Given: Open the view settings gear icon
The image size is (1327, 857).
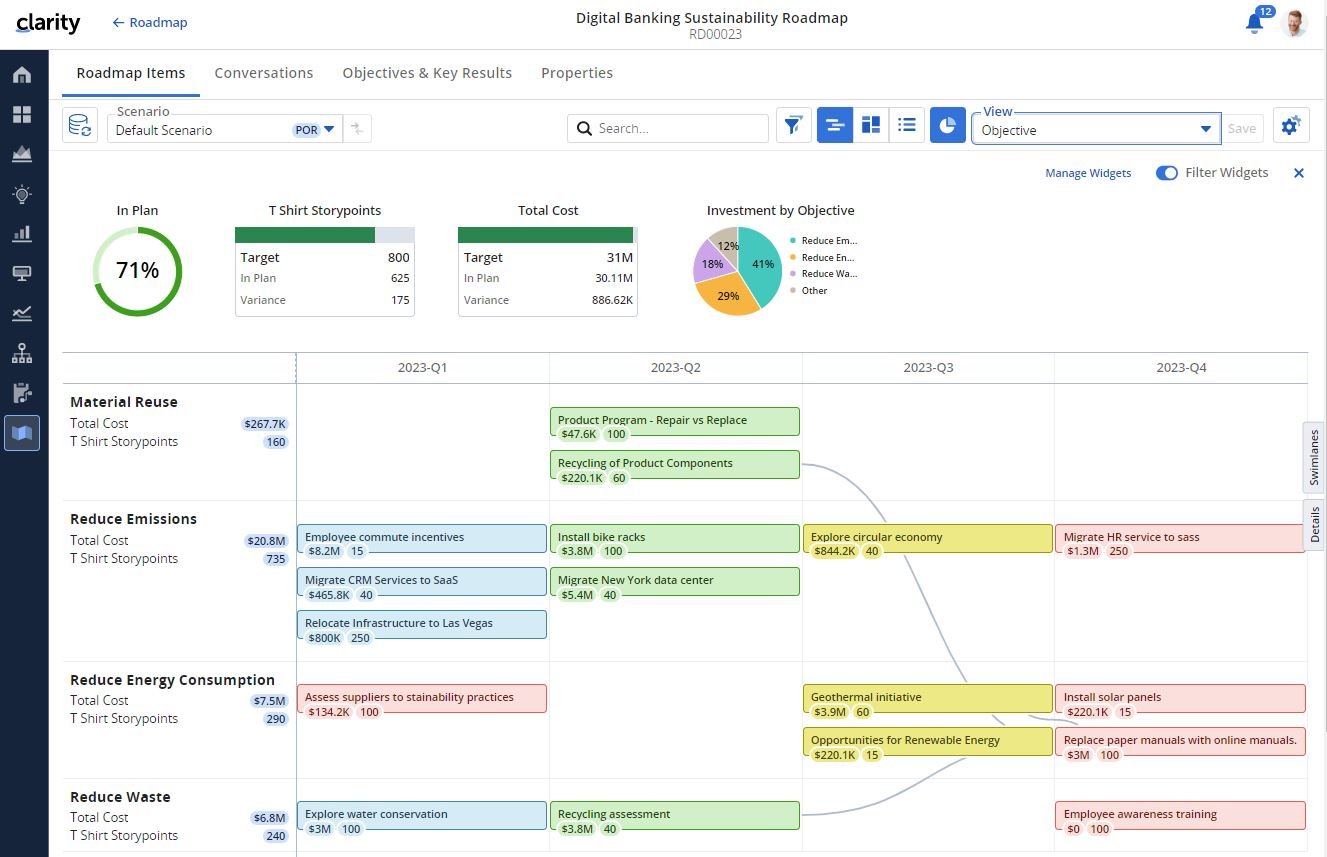Looking at the screenshot, I should point(1290,126).
